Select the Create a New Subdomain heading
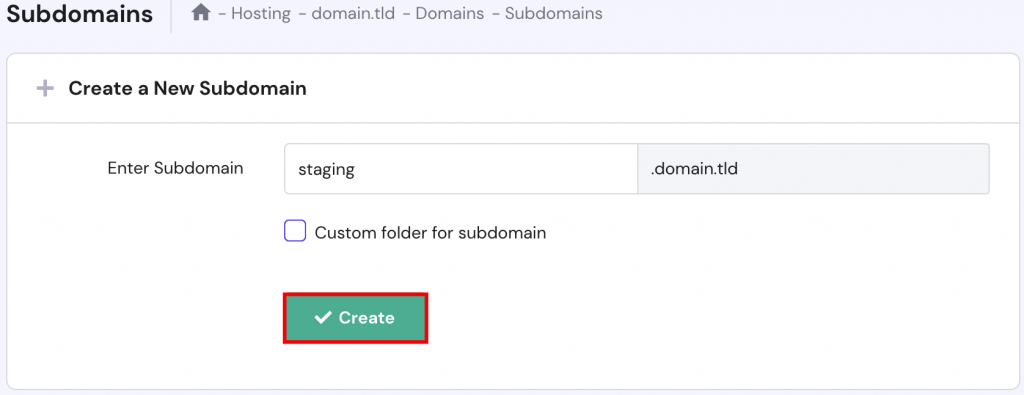This screenshot has height=395, width=1024. (x=187, y=89)
